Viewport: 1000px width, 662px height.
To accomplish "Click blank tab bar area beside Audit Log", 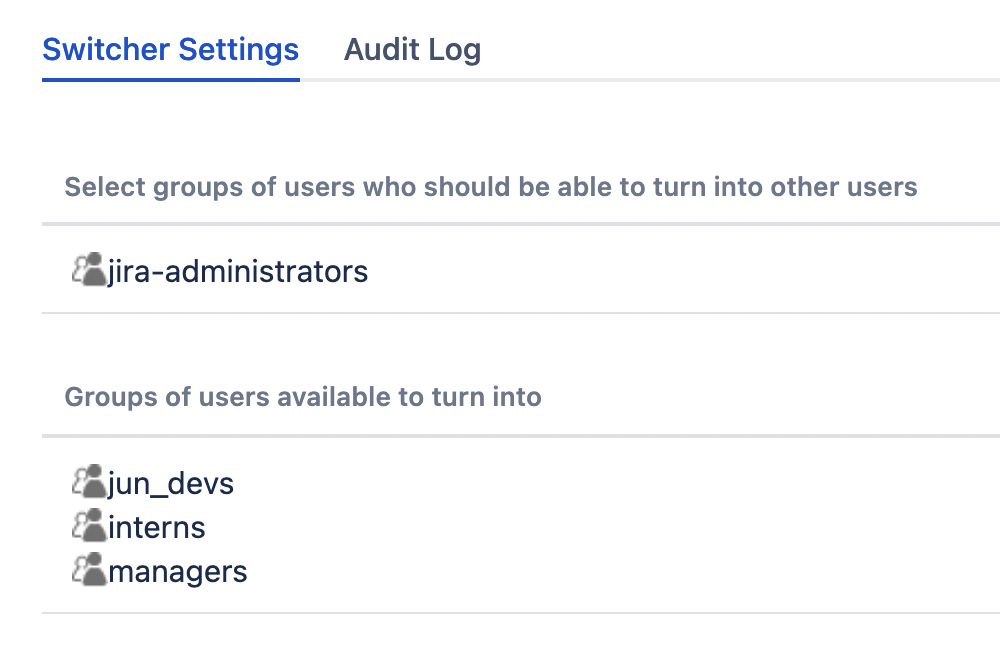I will tap(740, 49).
